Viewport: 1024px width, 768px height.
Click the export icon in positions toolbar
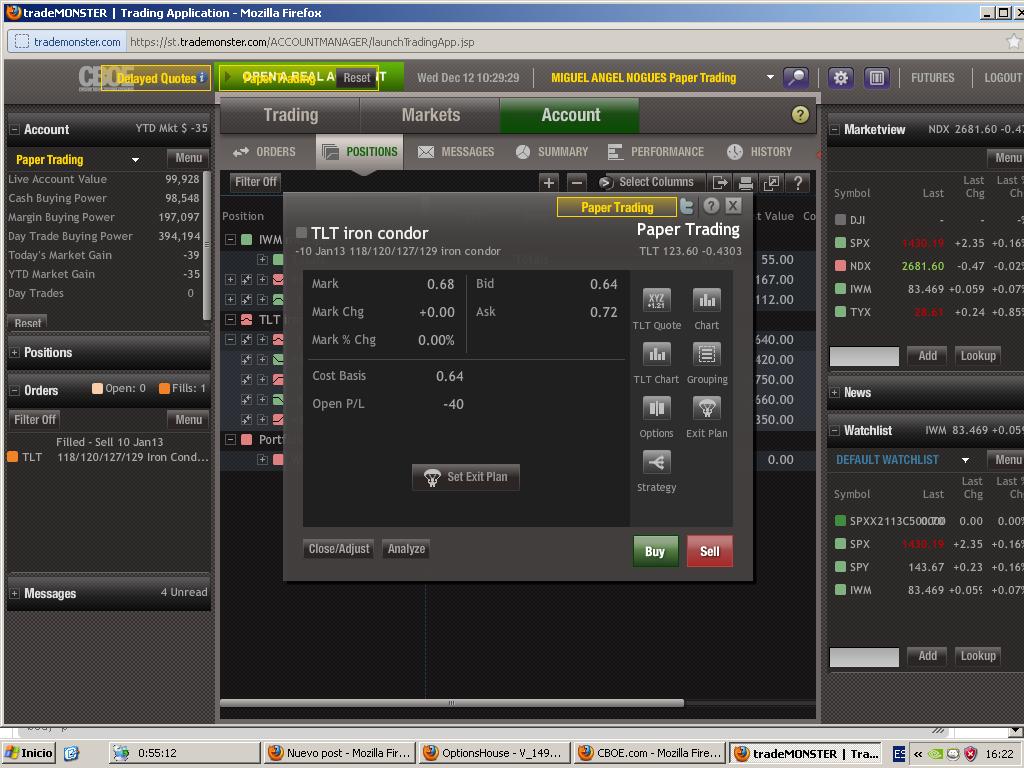[720, 183]
